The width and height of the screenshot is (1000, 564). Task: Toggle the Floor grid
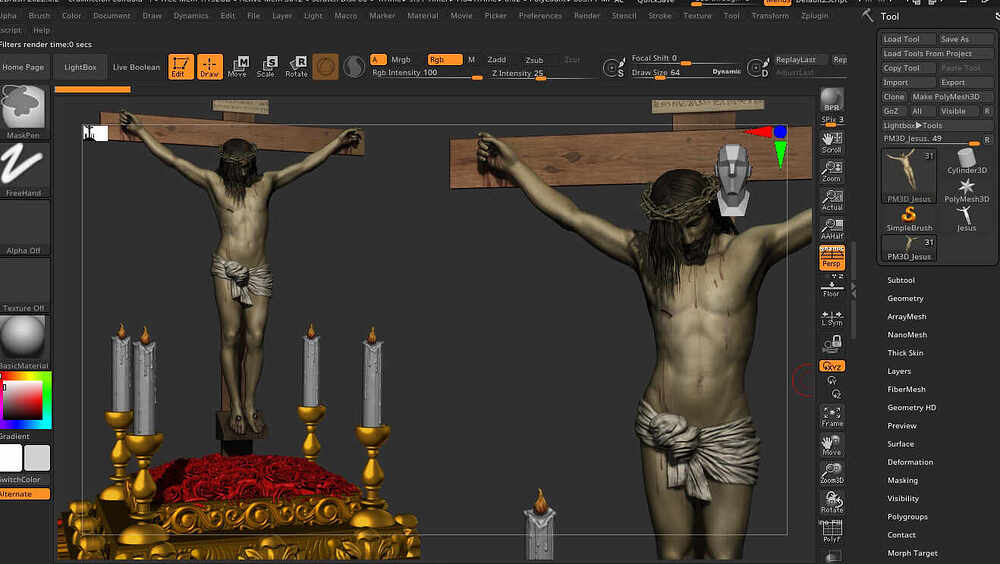point(832,286)
